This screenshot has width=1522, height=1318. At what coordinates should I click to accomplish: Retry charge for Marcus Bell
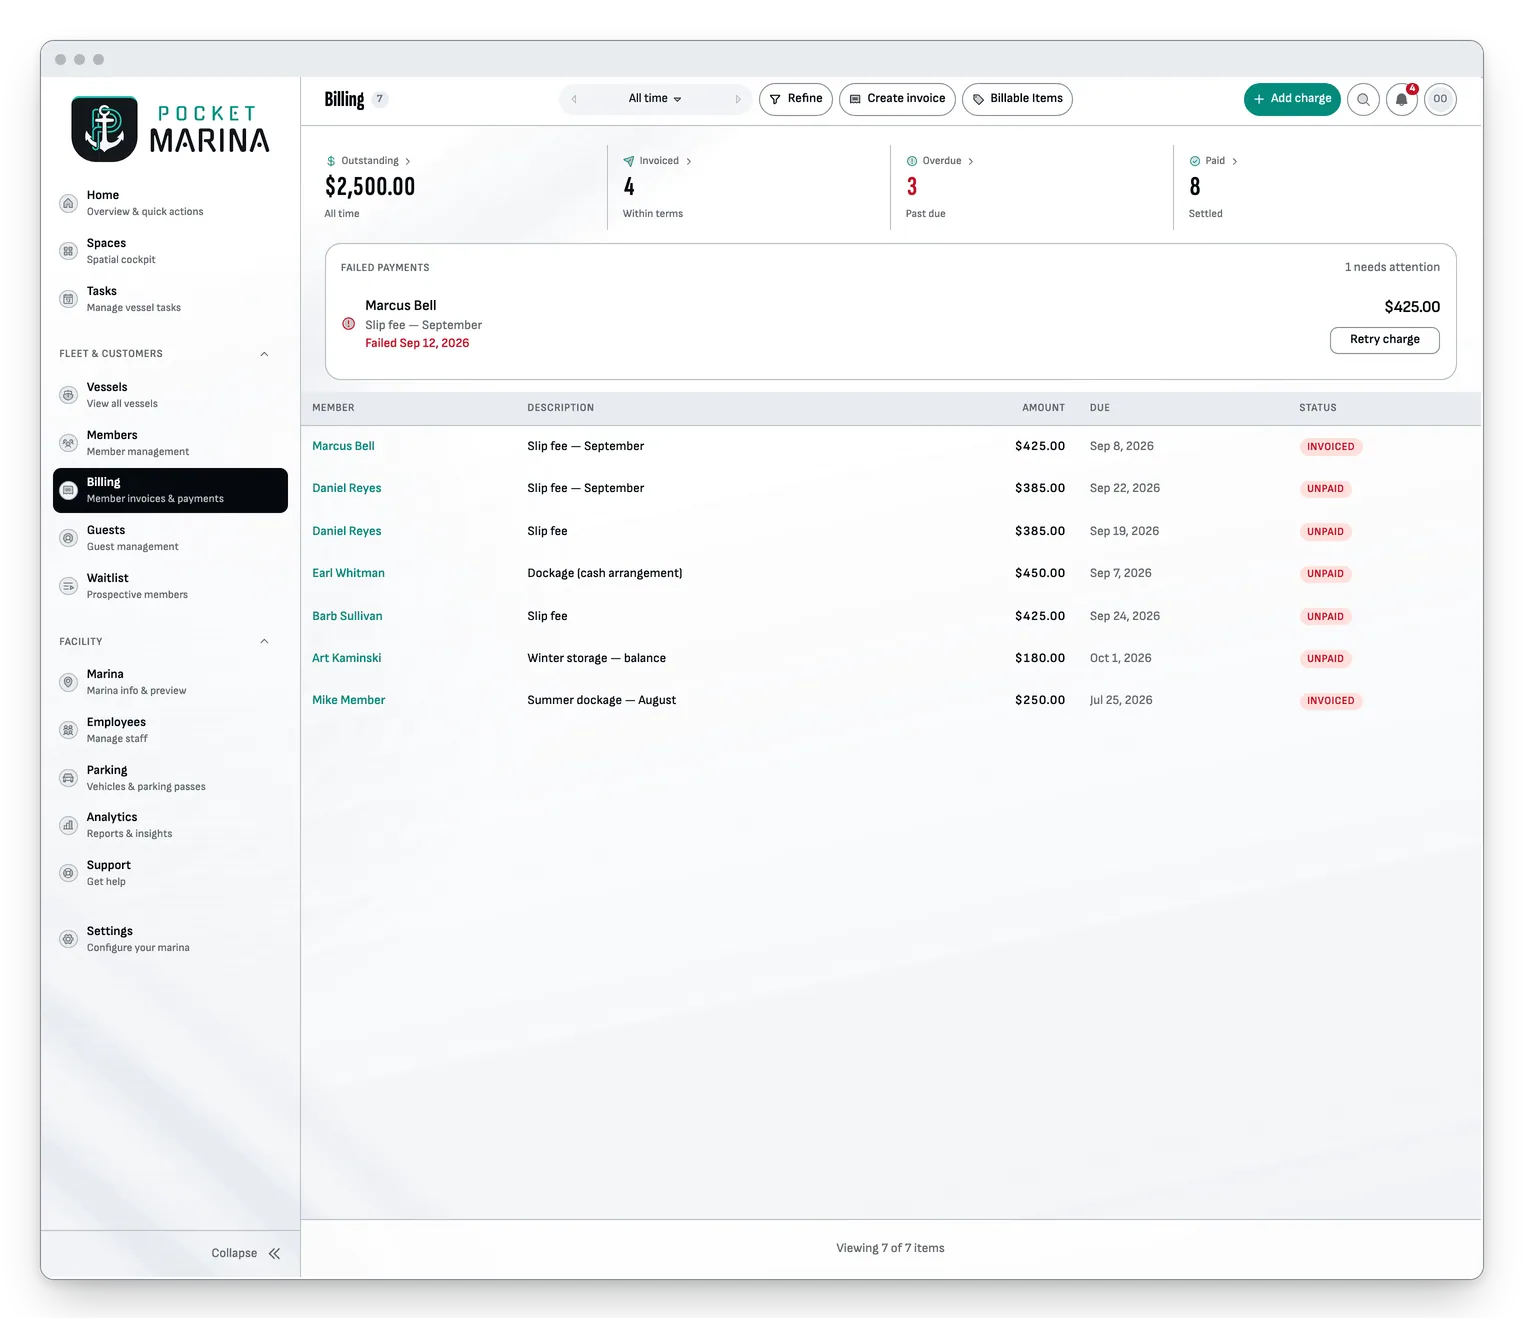click(1384, 340)
